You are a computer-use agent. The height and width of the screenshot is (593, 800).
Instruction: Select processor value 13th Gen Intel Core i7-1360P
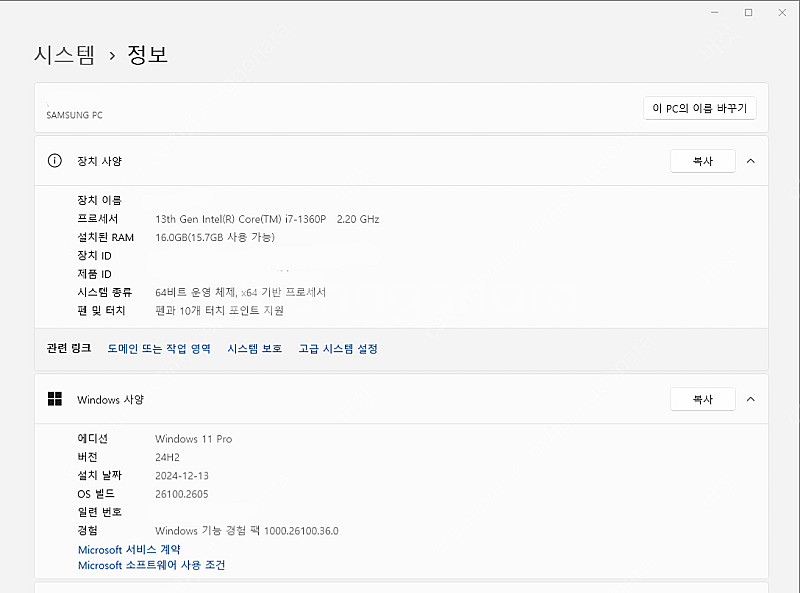[267, 219]
